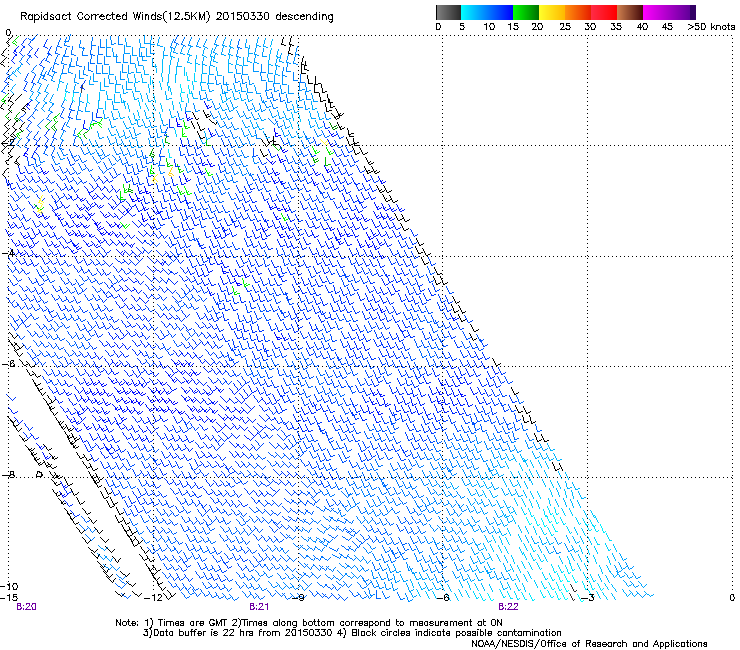Click the B:21 time label

point(259,607)
